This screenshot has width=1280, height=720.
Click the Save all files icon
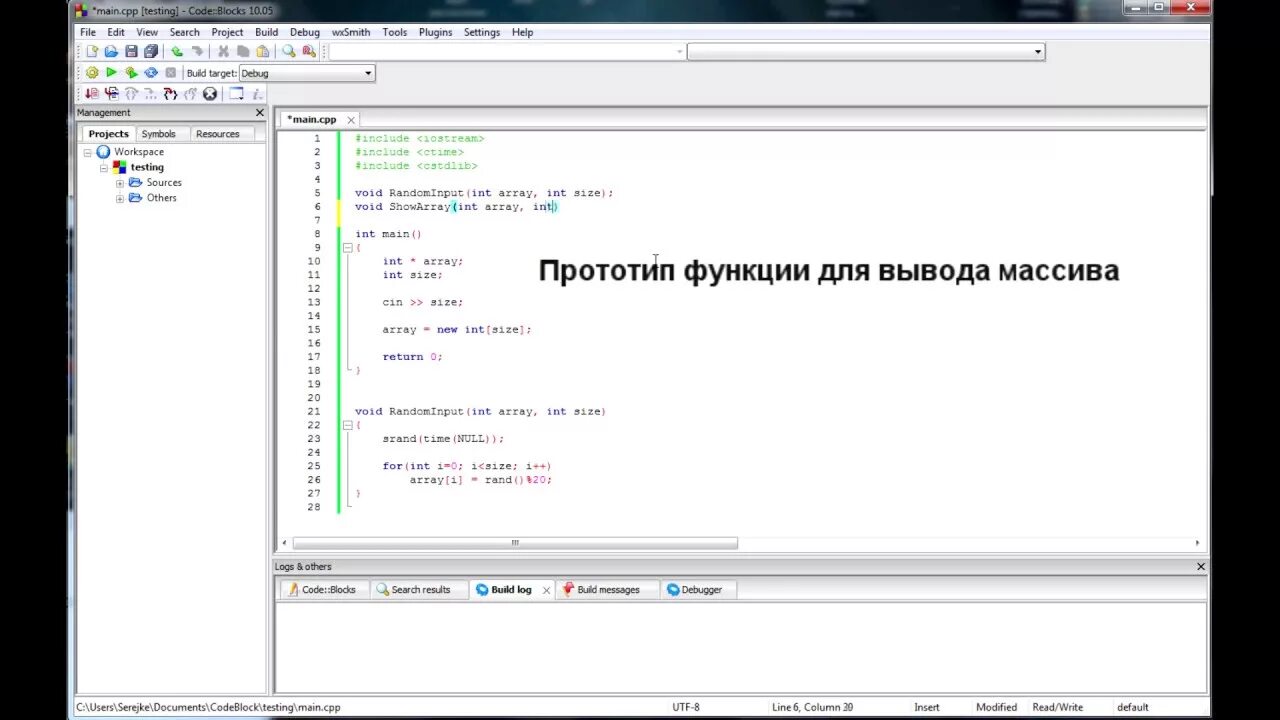(x=151, y=51)
